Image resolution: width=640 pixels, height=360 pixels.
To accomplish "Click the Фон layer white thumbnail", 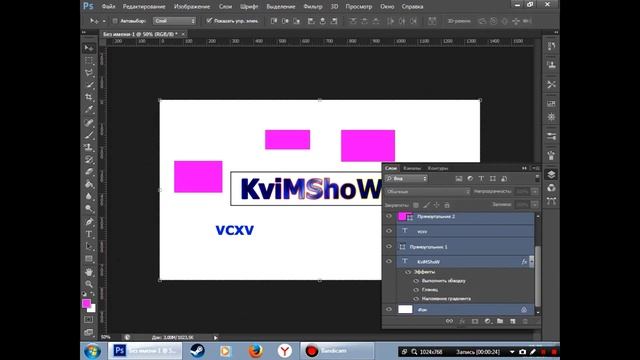I will (x=405, y=309).
